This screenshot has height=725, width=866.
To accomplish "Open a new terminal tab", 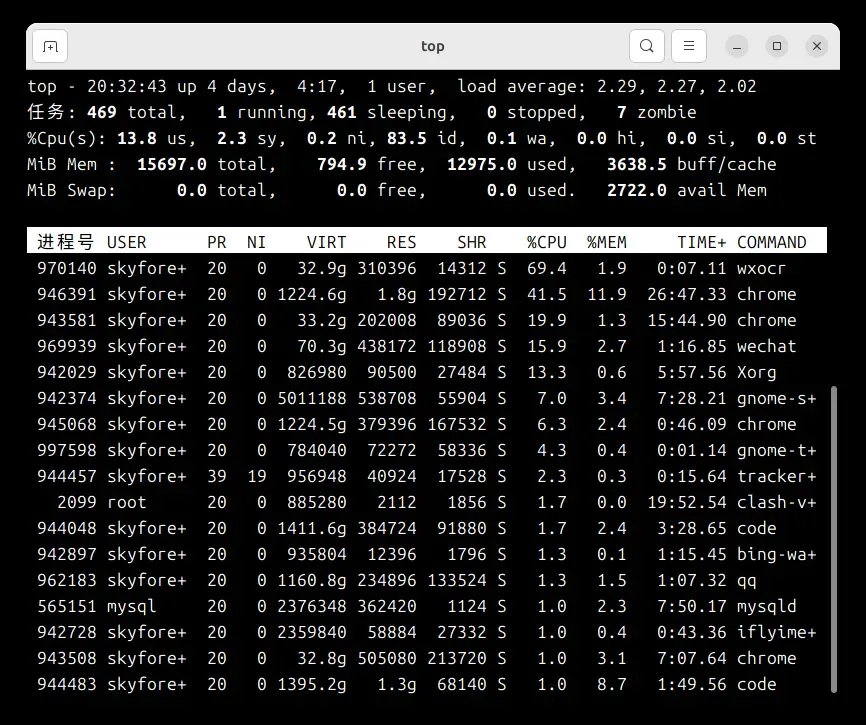I will 50,46.
